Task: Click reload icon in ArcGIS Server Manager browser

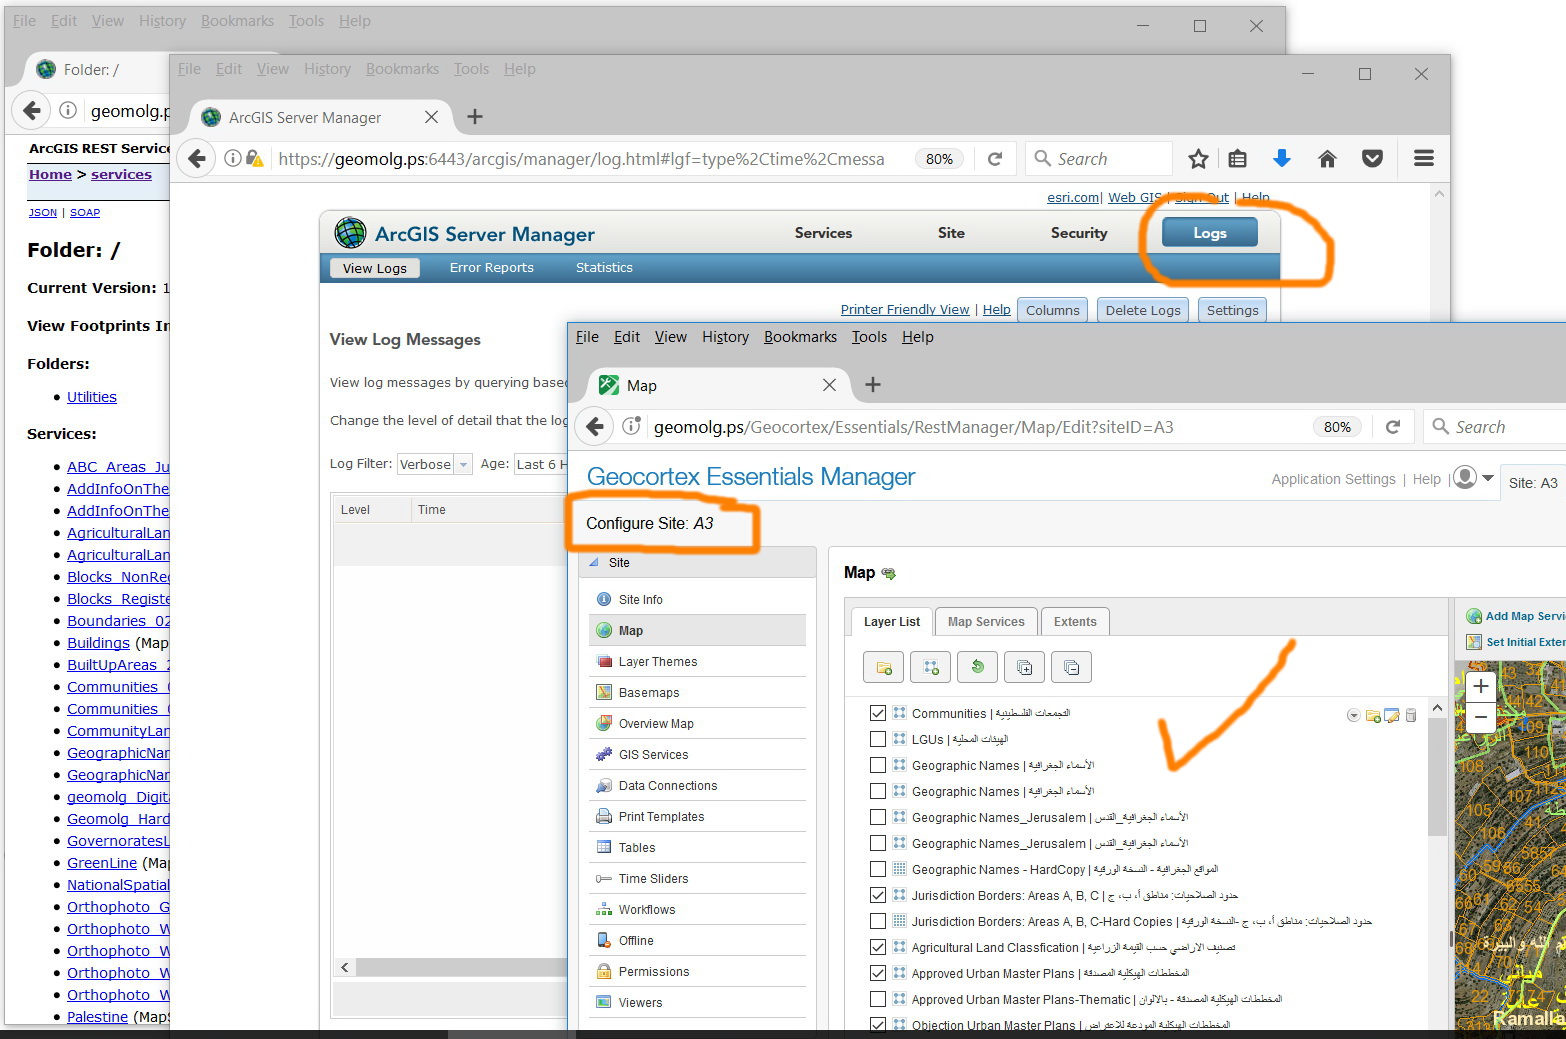Action: pyautogui.click(x=995, y=159)
